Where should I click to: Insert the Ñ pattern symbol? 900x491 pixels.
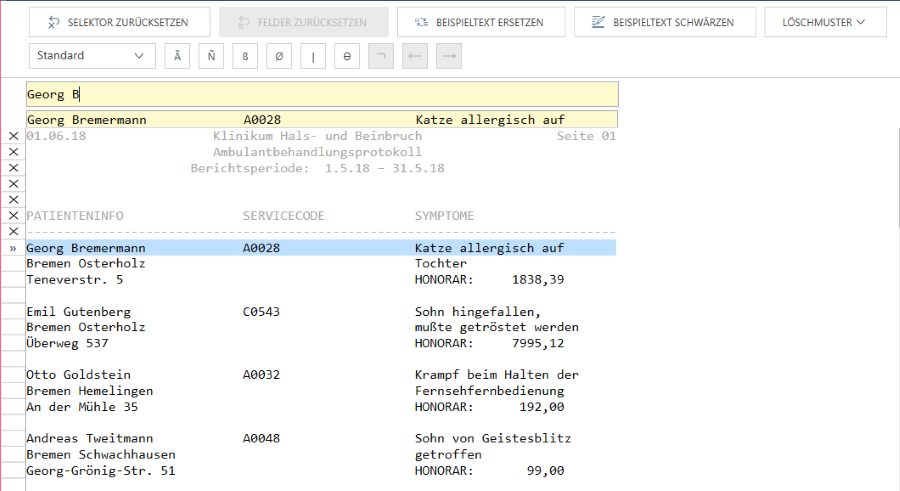click(211, 56)
